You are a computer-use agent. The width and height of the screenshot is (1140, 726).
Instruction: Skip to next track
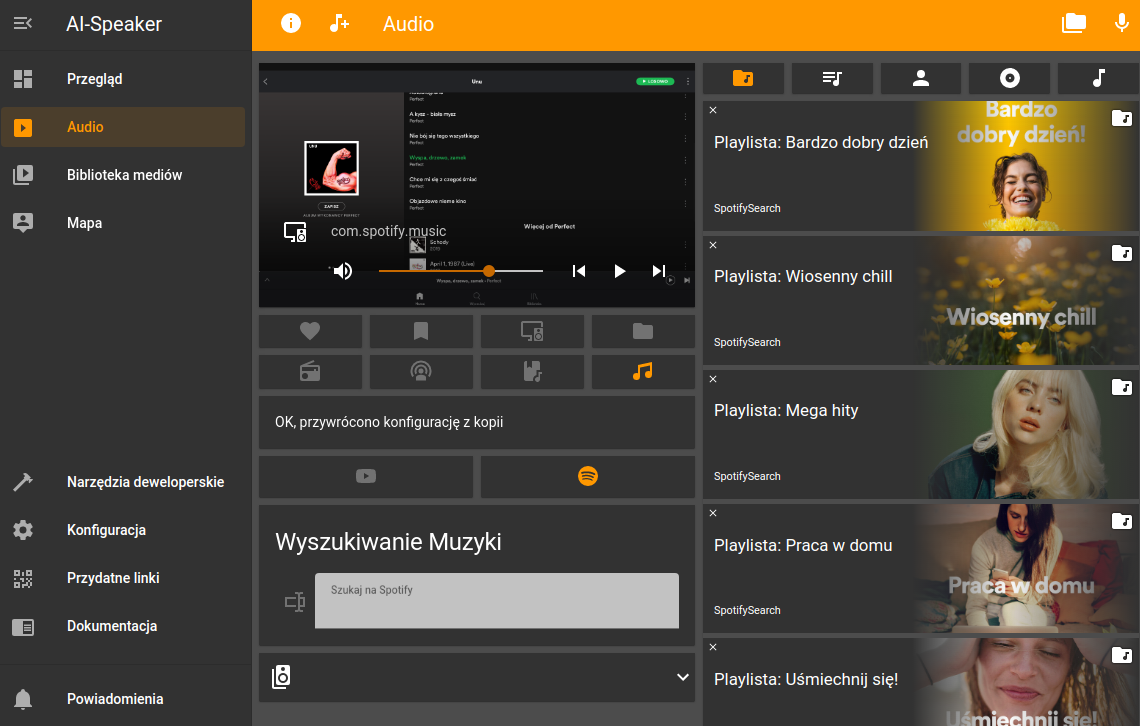(659, 271)
